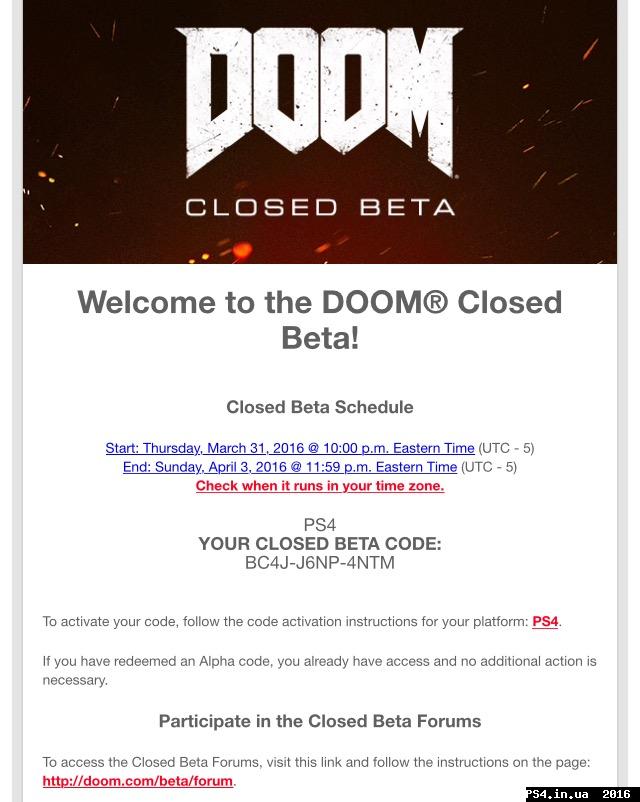The image size is (640, 802).
Task: Click the (UTC - 5) note after the Start time
Action: click(x=506, y=448)
